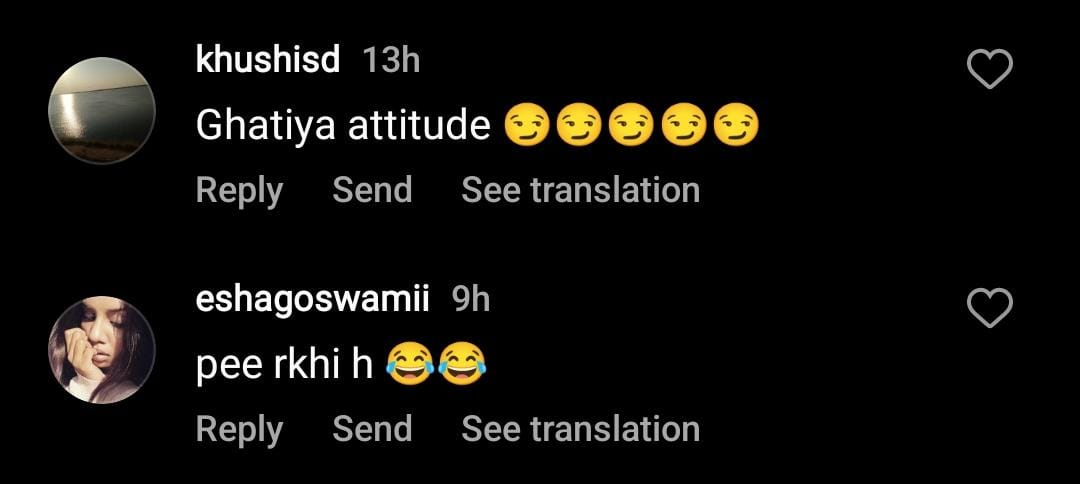The image size is (1080, 484).
Task: See translation of "Ghatiya attitude" comment
Action: coord(580,190)
